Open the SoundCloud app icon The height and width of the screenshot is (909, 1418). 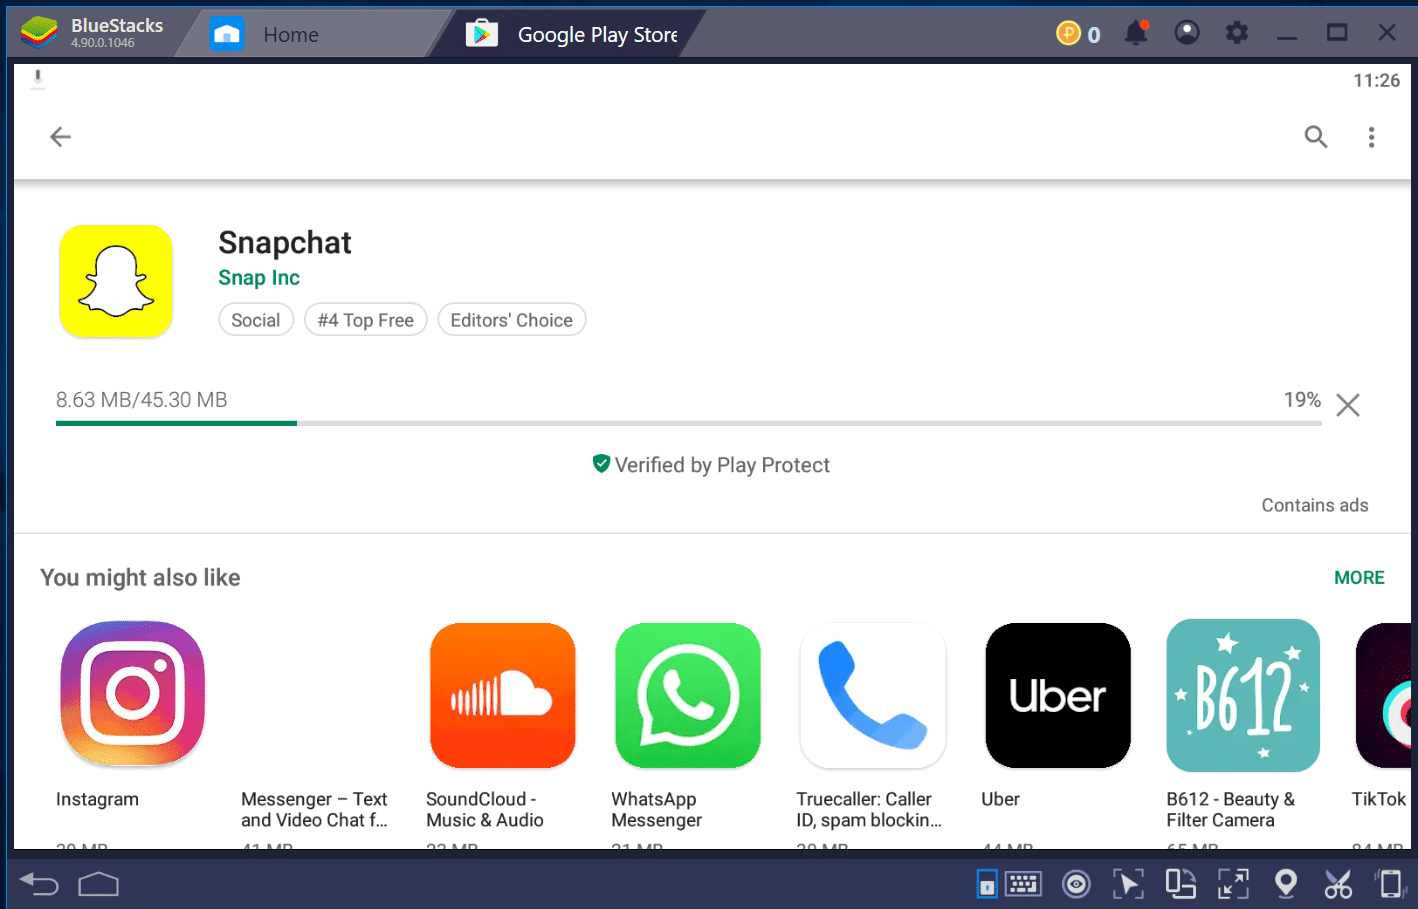click(x=503, y=695)
